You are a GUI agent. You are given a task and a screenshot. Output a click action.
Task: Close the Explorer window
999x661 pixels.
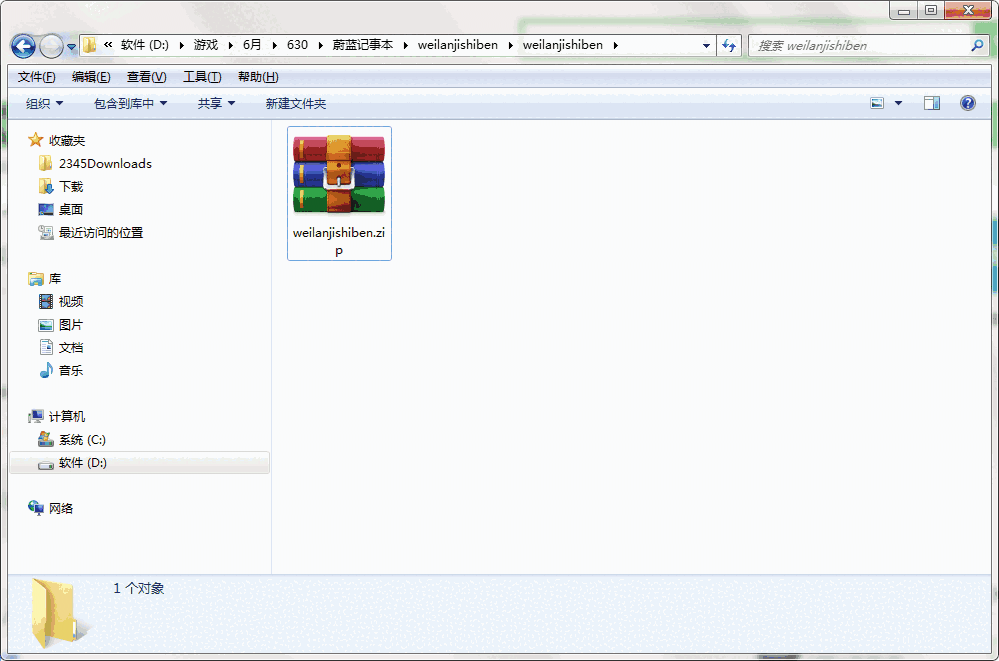tap(968, 10)
